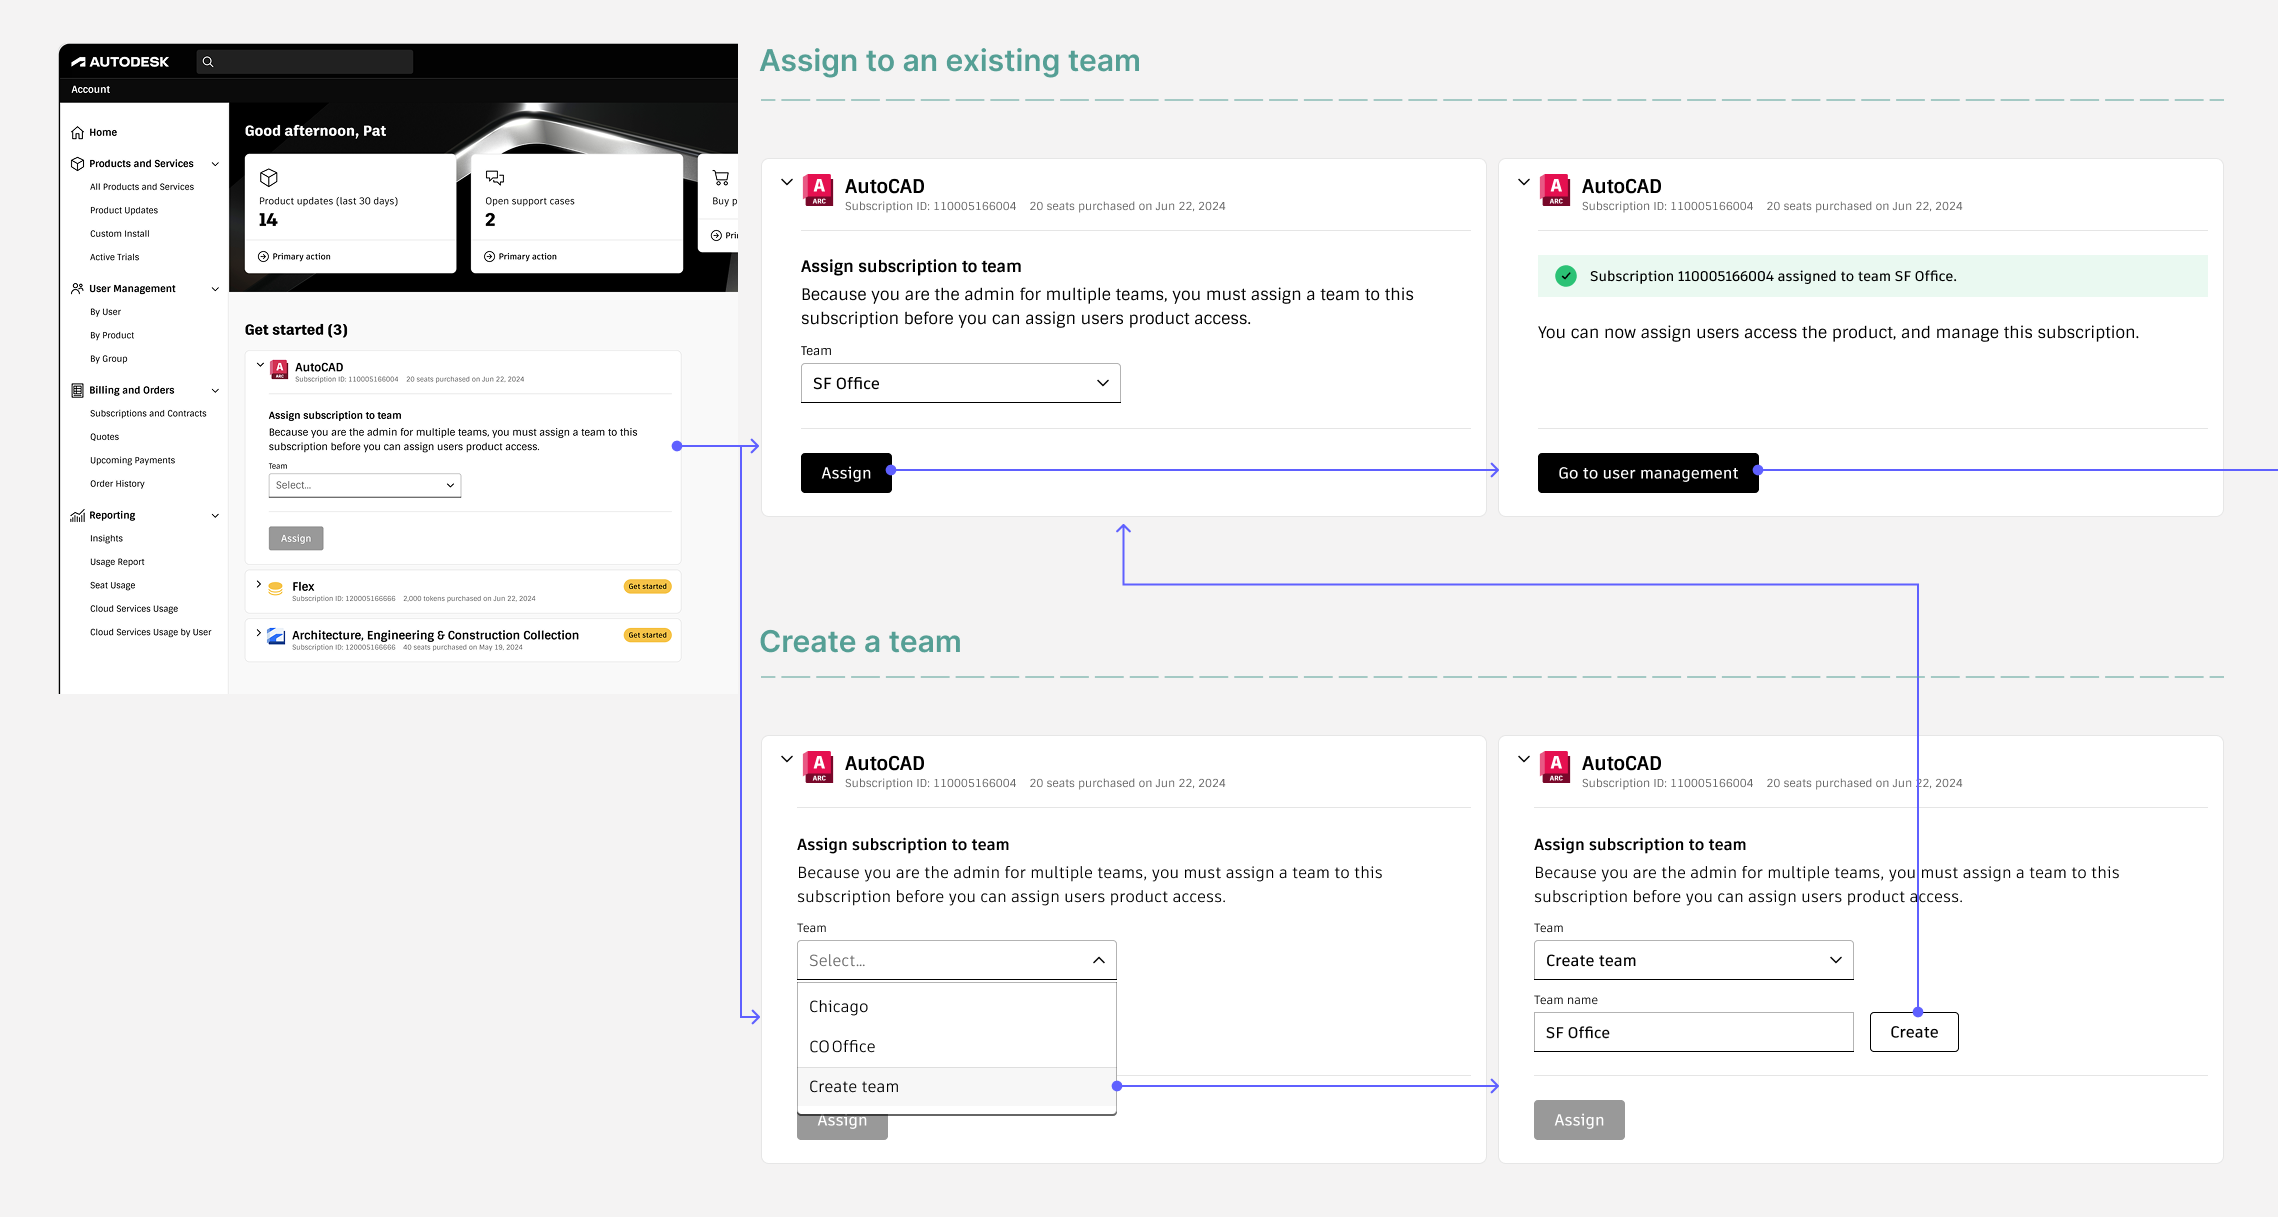2278x1217 pixels.
Task: Open the Team Select dropdown in Get started
Action: [x=365, y=486]
